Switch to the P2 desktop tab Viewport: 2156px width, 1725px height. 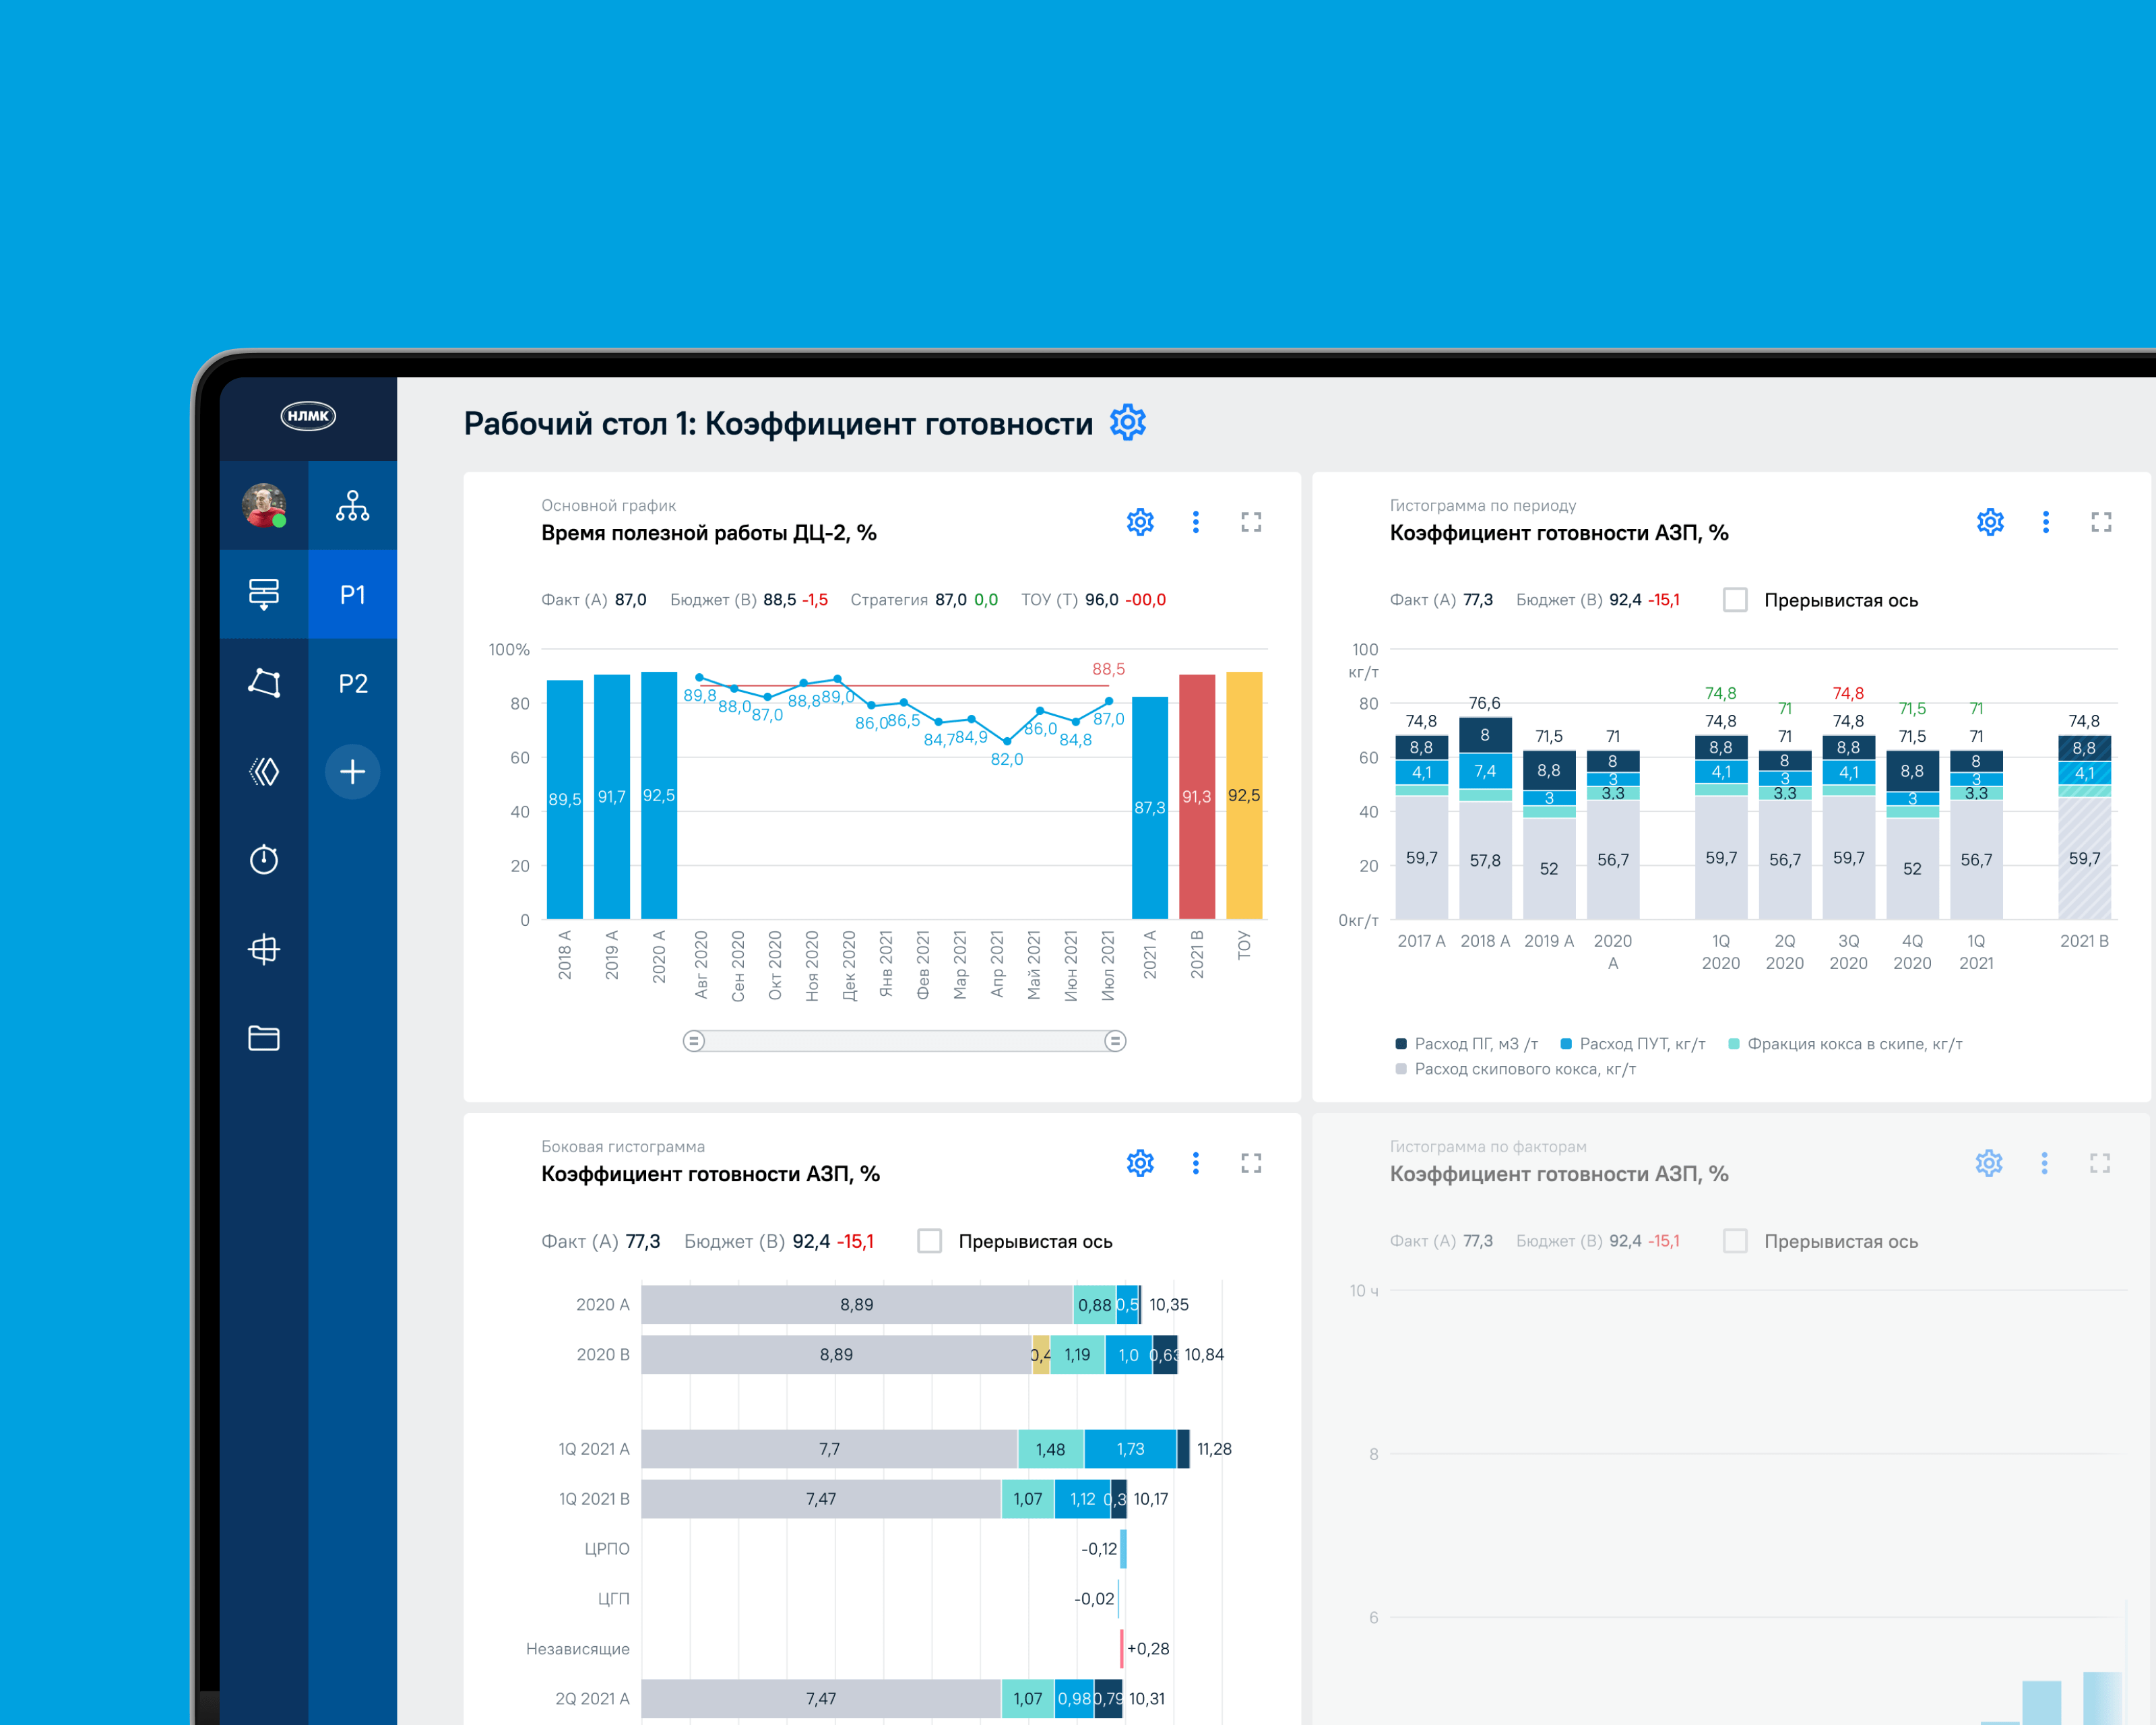point(352,683)
